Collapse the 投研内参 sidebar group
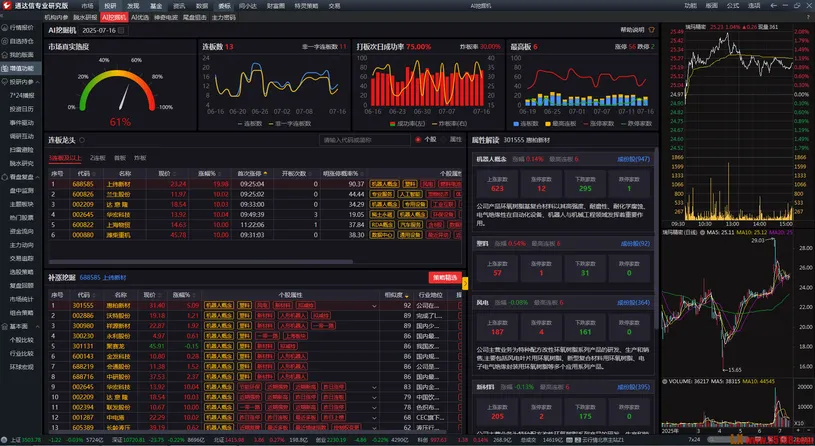815x446 pixels. 37,82
